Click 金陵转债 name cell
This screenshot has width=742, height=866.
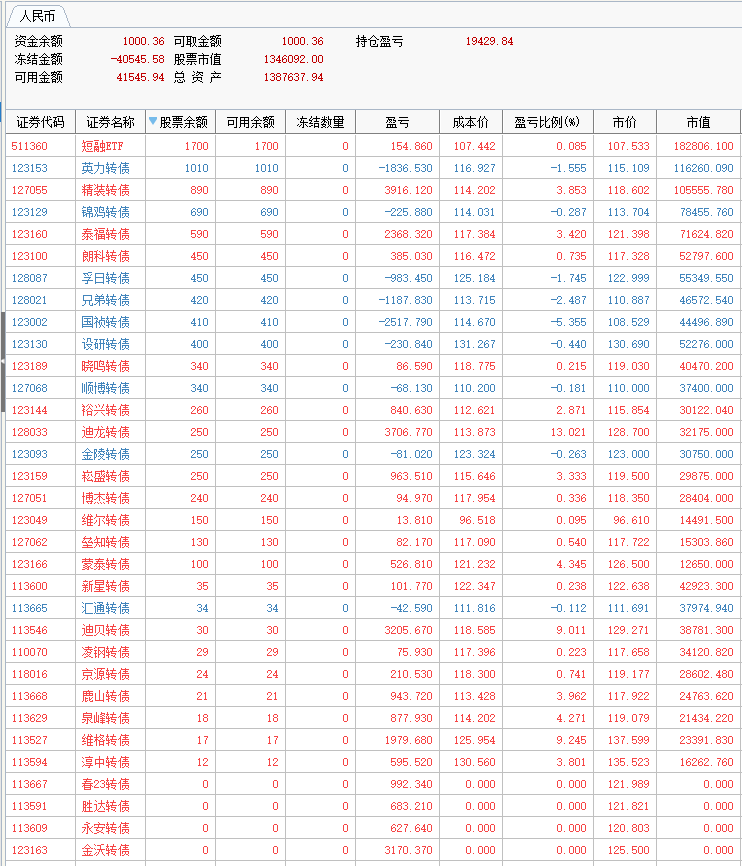tap(106, 454)
